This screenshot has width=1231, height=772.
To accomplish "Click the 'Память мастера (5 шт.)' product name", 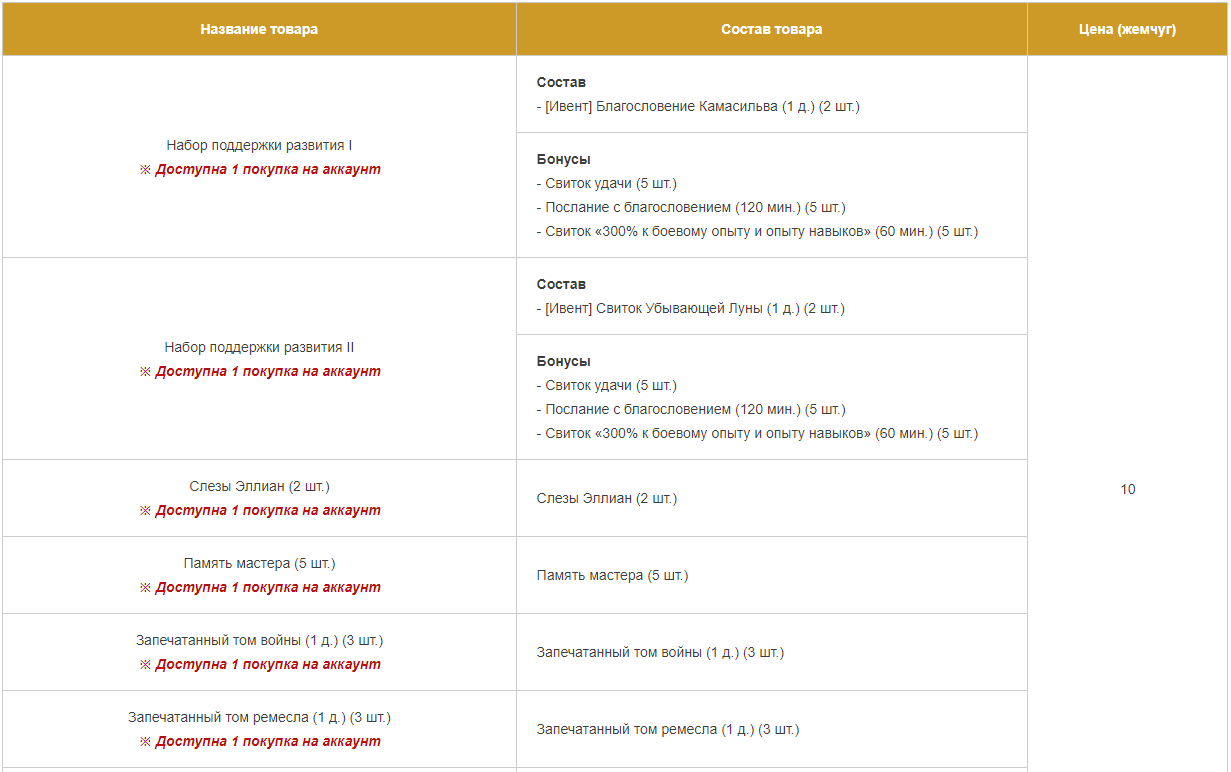I will [259, 563].
